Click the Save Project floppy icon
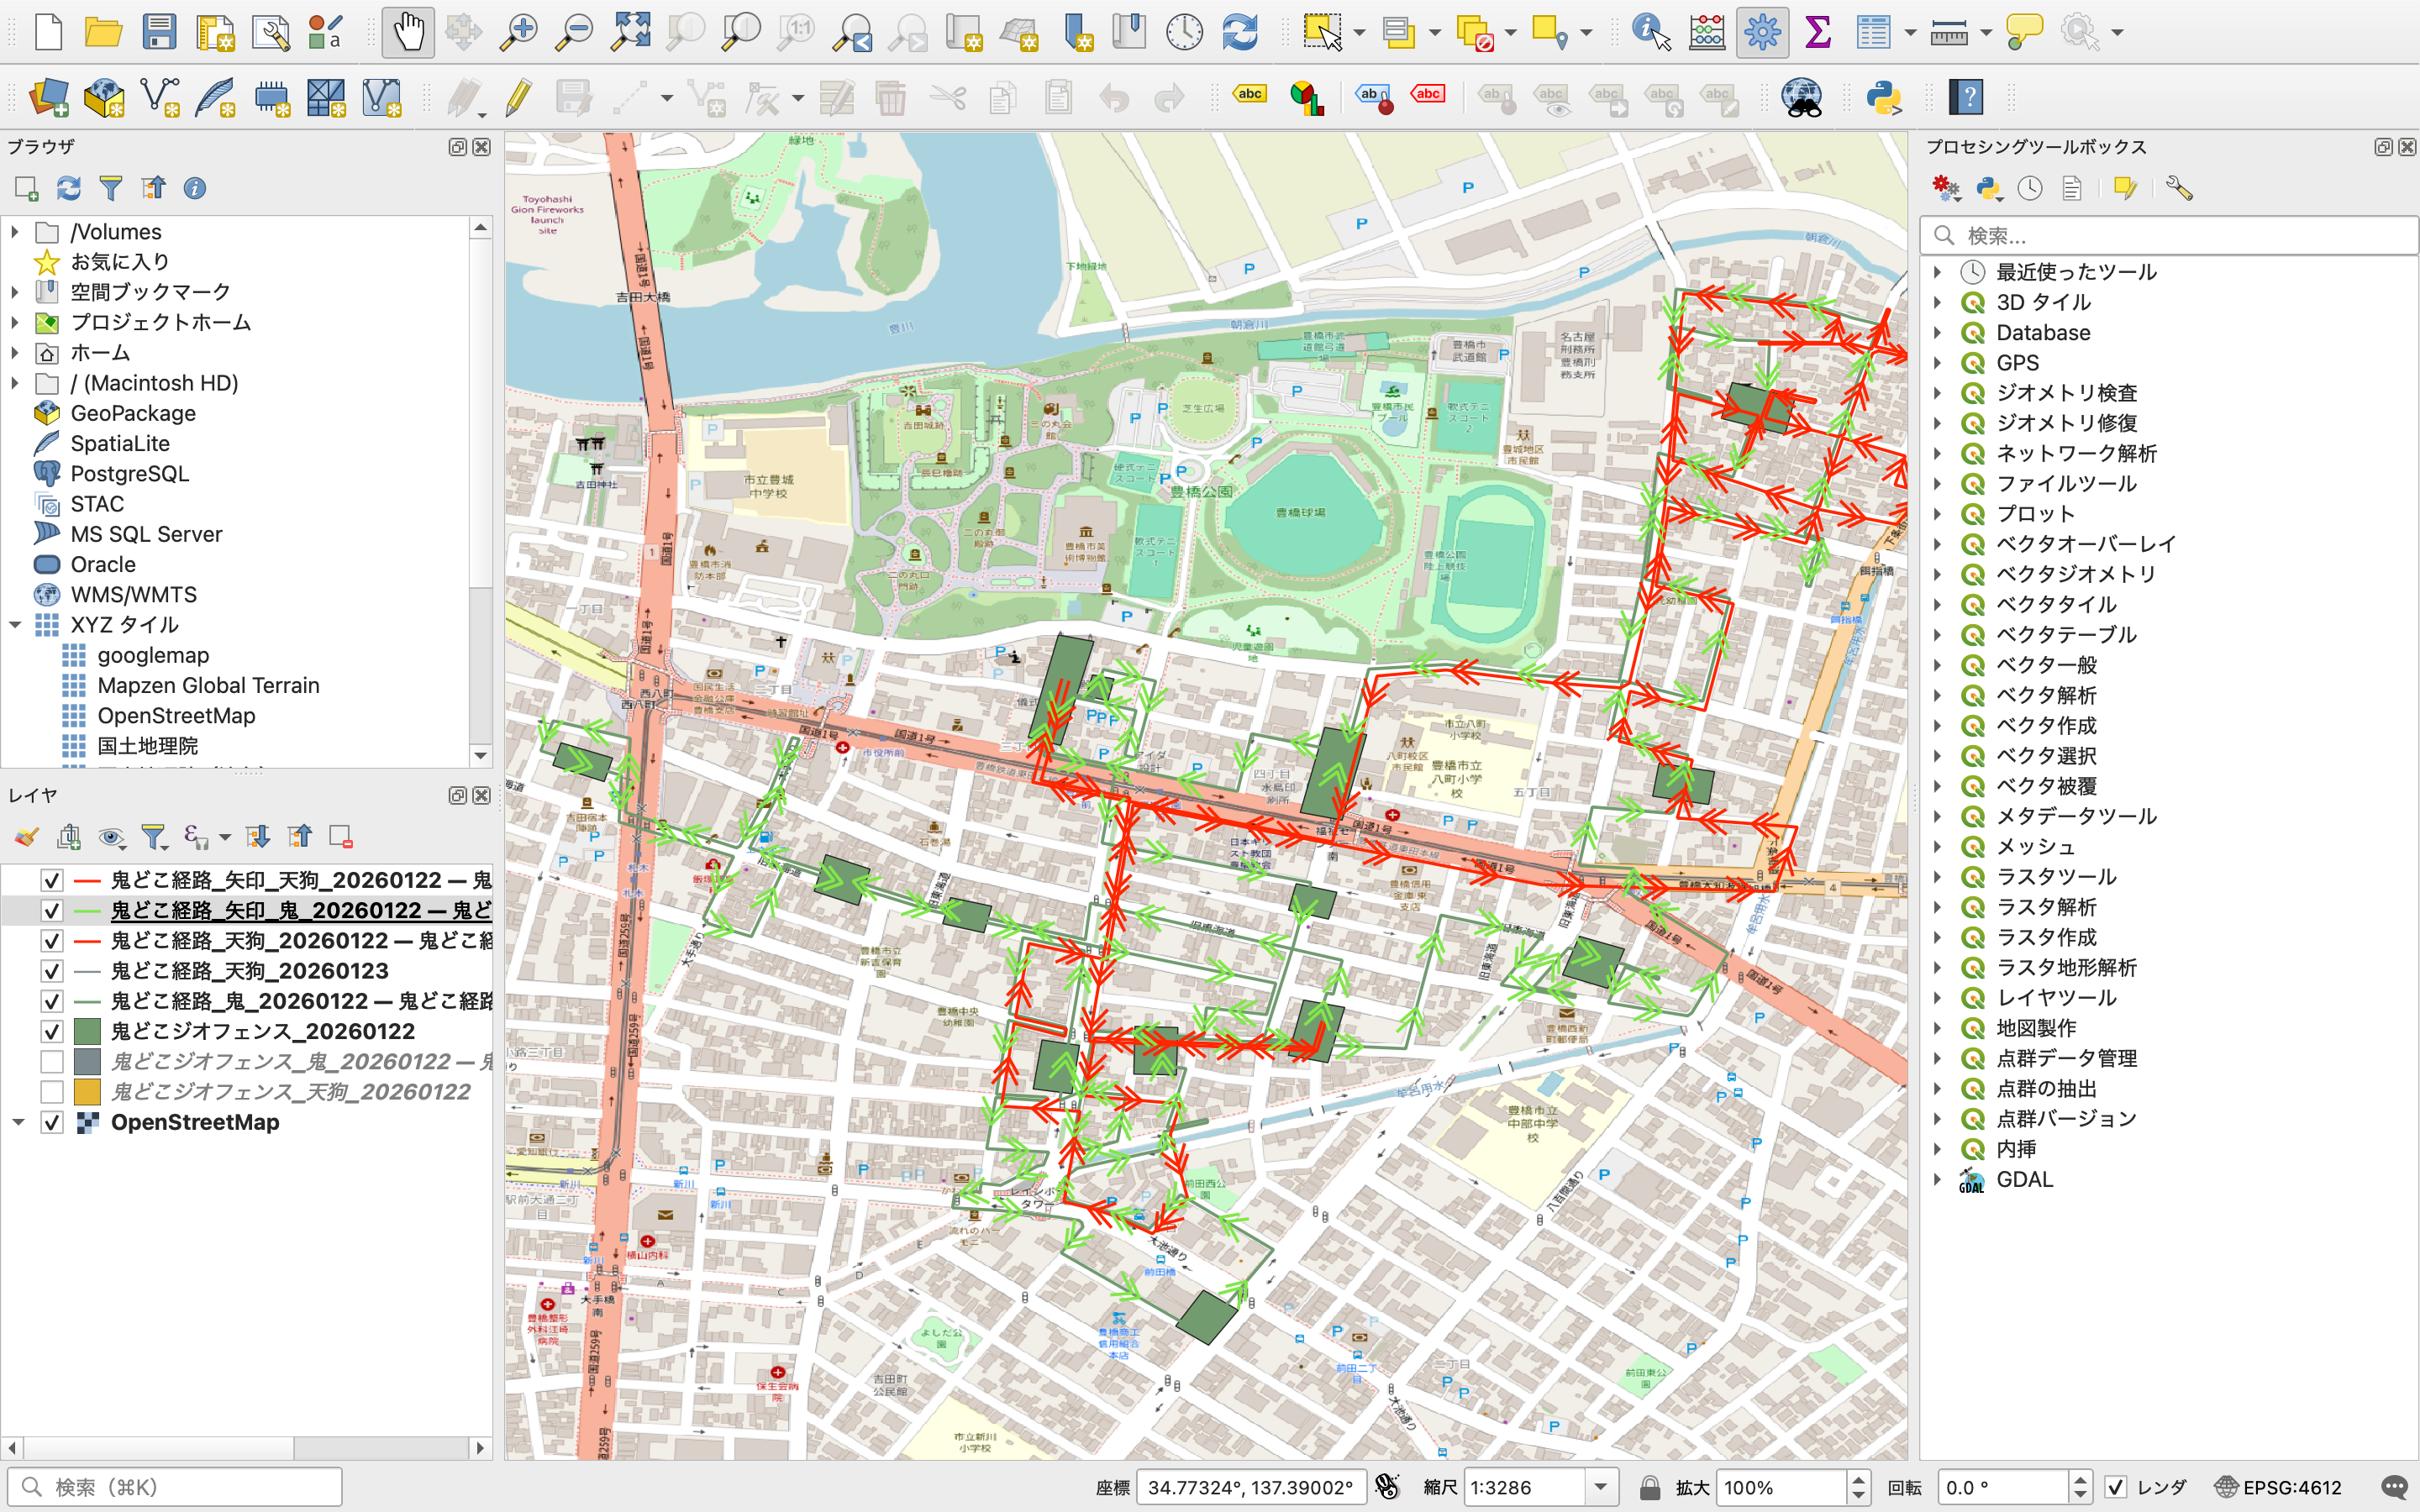The height and width of the screenshot is (1512, 2420). tap(159, 32)
